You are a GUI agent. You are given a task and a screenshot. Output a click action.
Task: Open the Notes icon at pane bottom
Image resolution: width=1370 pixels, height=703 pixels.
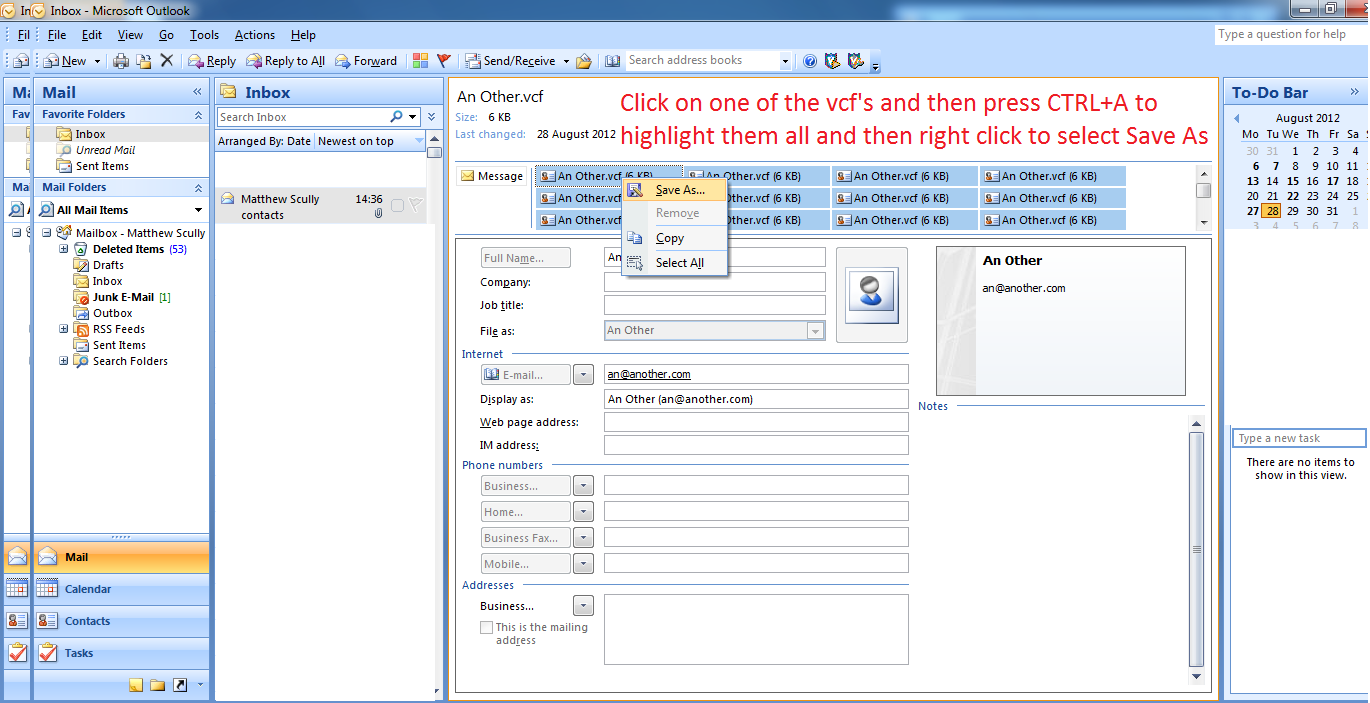[x=136, y=685]
